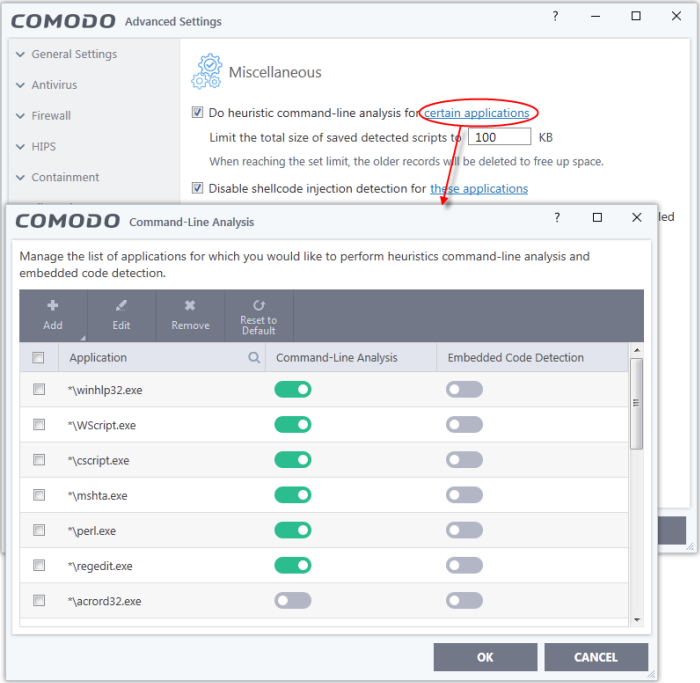The height and width of the screenshot is (683, 700).
Task: Check the box for acrord32.exe row
Action: [x=39, y=601]
